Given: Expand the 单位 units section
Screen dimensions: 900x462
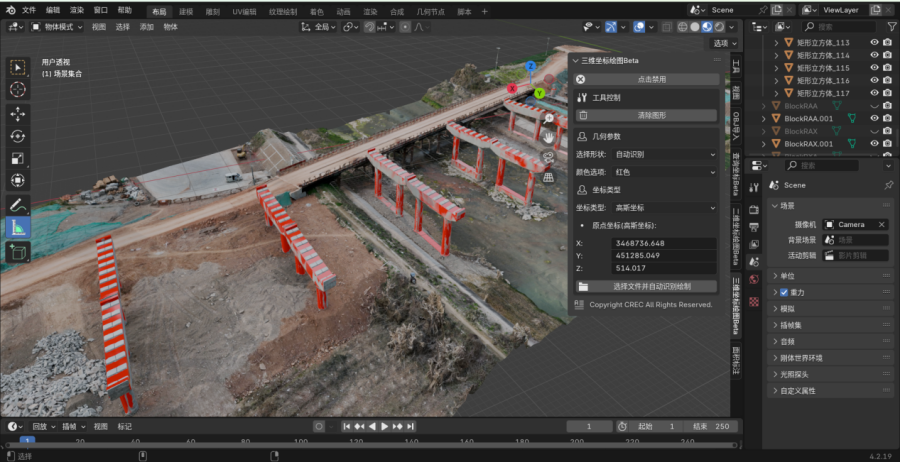Looking at the screenshot, I should coord(787,276).
